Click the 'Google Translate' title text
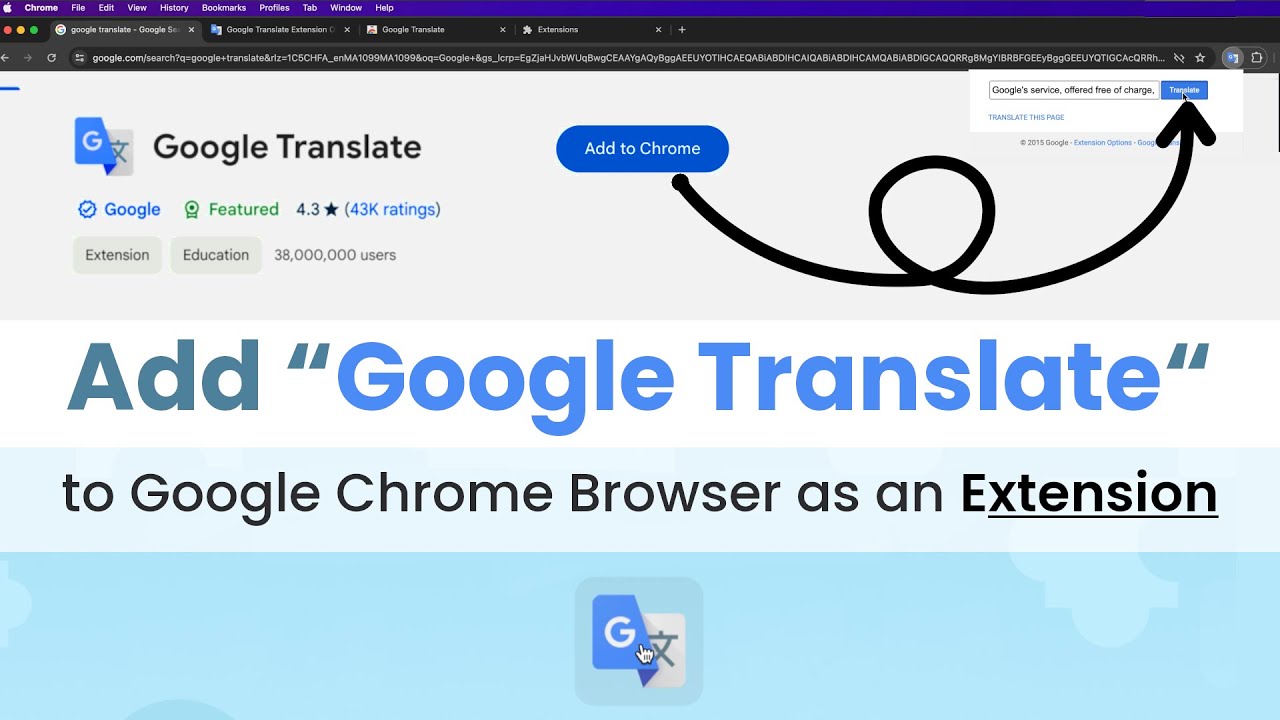Image resolution: width=1280 pixels, height=720 pixels. (287, 148)
